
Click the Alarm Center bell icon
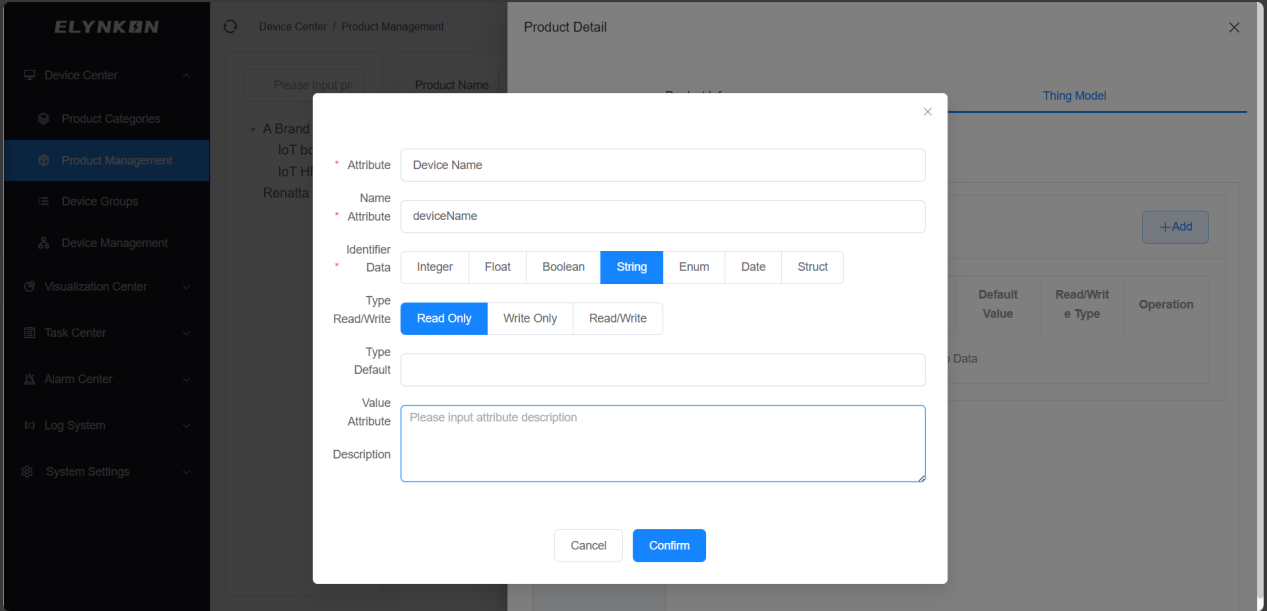pos(29,379)
